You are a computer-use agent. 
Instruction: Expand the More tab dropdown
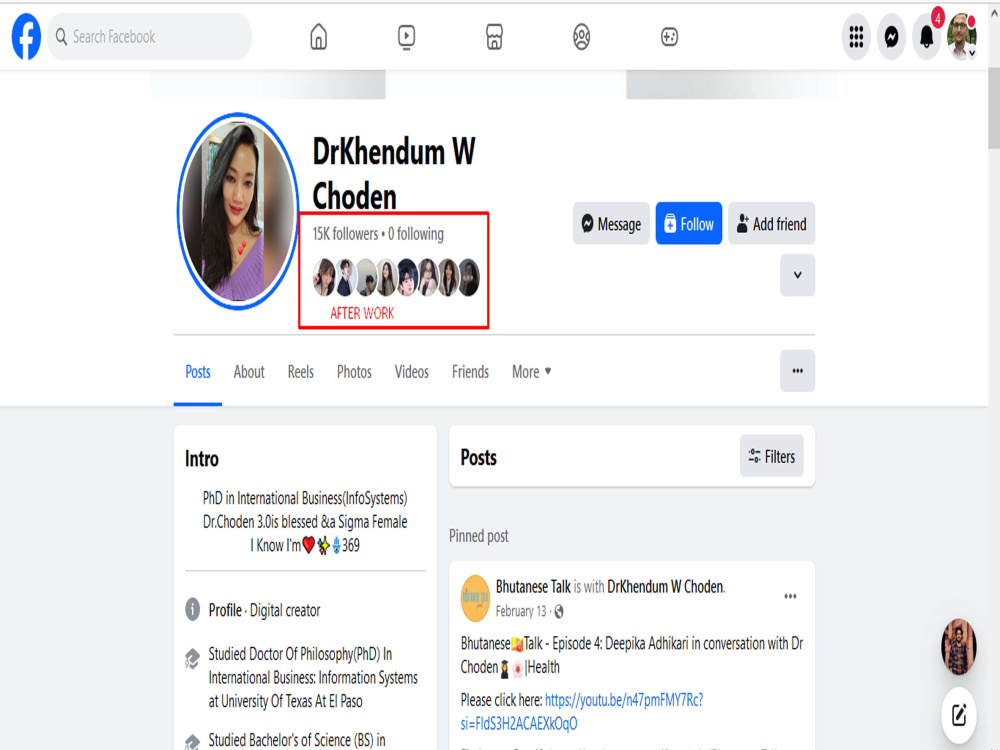531,372
